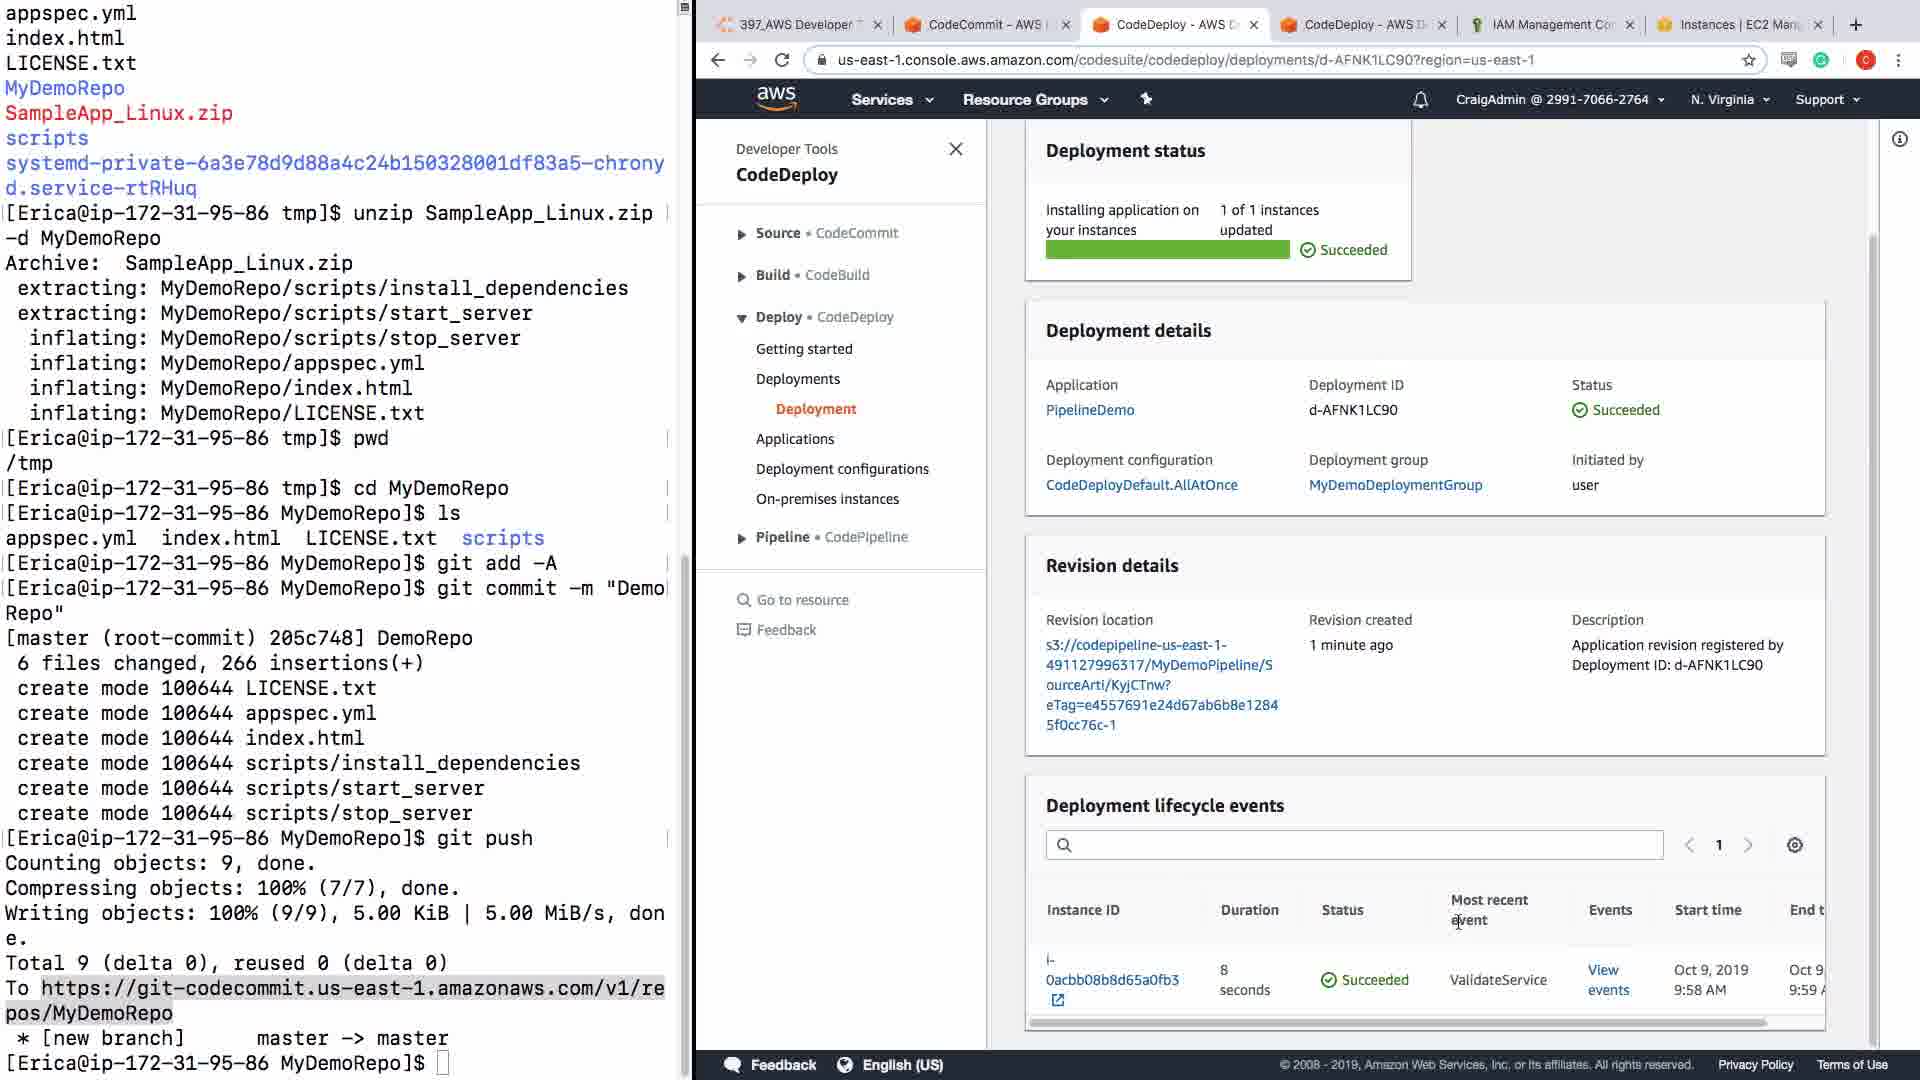Viewport: 1920px width, 1080px height.
Task: Click the browser reload button
Action: 782,60
